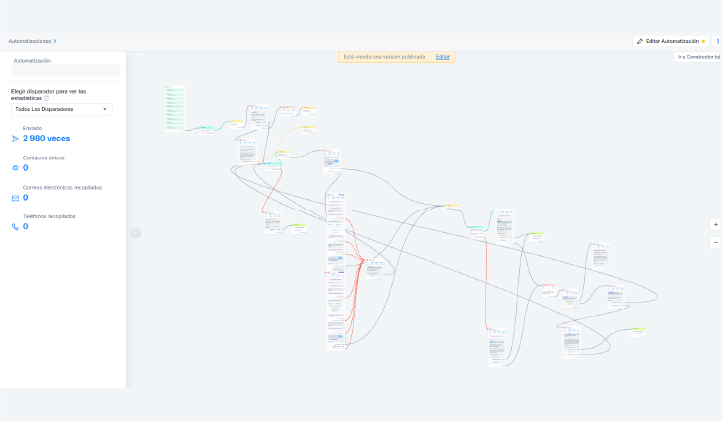Image resolution: width=723 pixels, height=421 pixels.
Task: Zoom in with the plus button
Action: click(715, 225)
